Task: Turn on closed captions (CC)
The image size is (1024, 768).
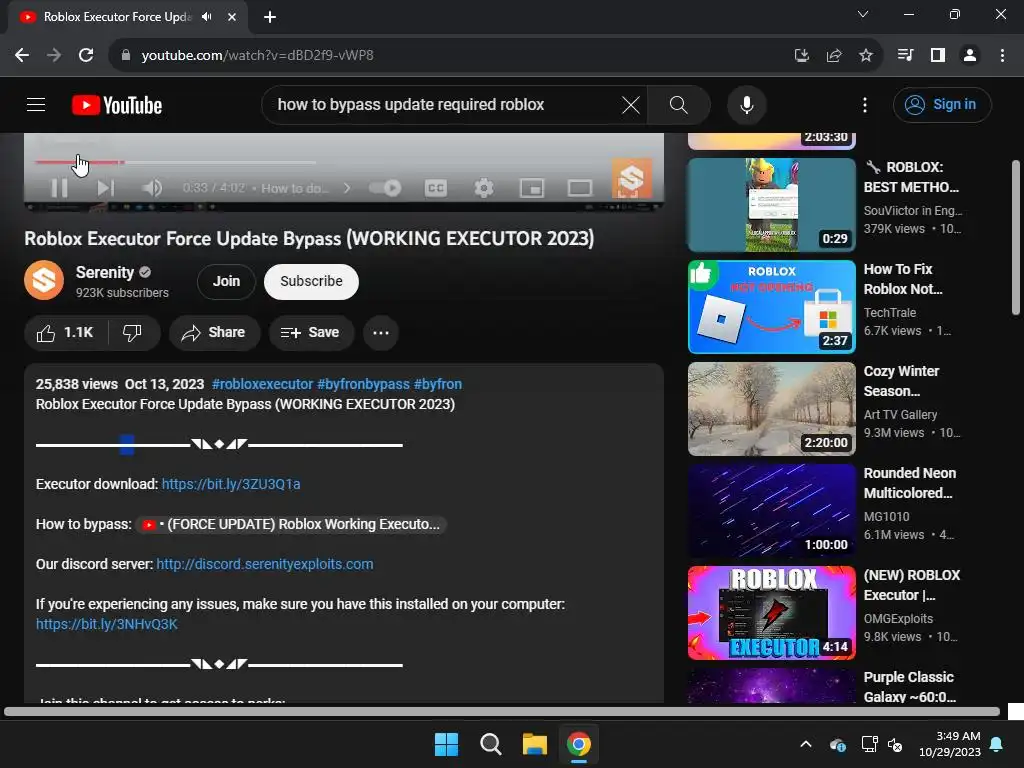Action: (x=436, y=188)
